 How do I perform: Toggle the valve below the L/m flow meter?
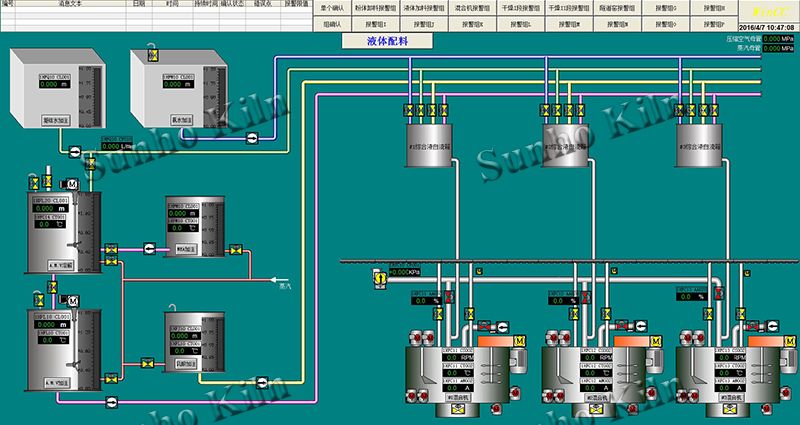tap(91, 164)
